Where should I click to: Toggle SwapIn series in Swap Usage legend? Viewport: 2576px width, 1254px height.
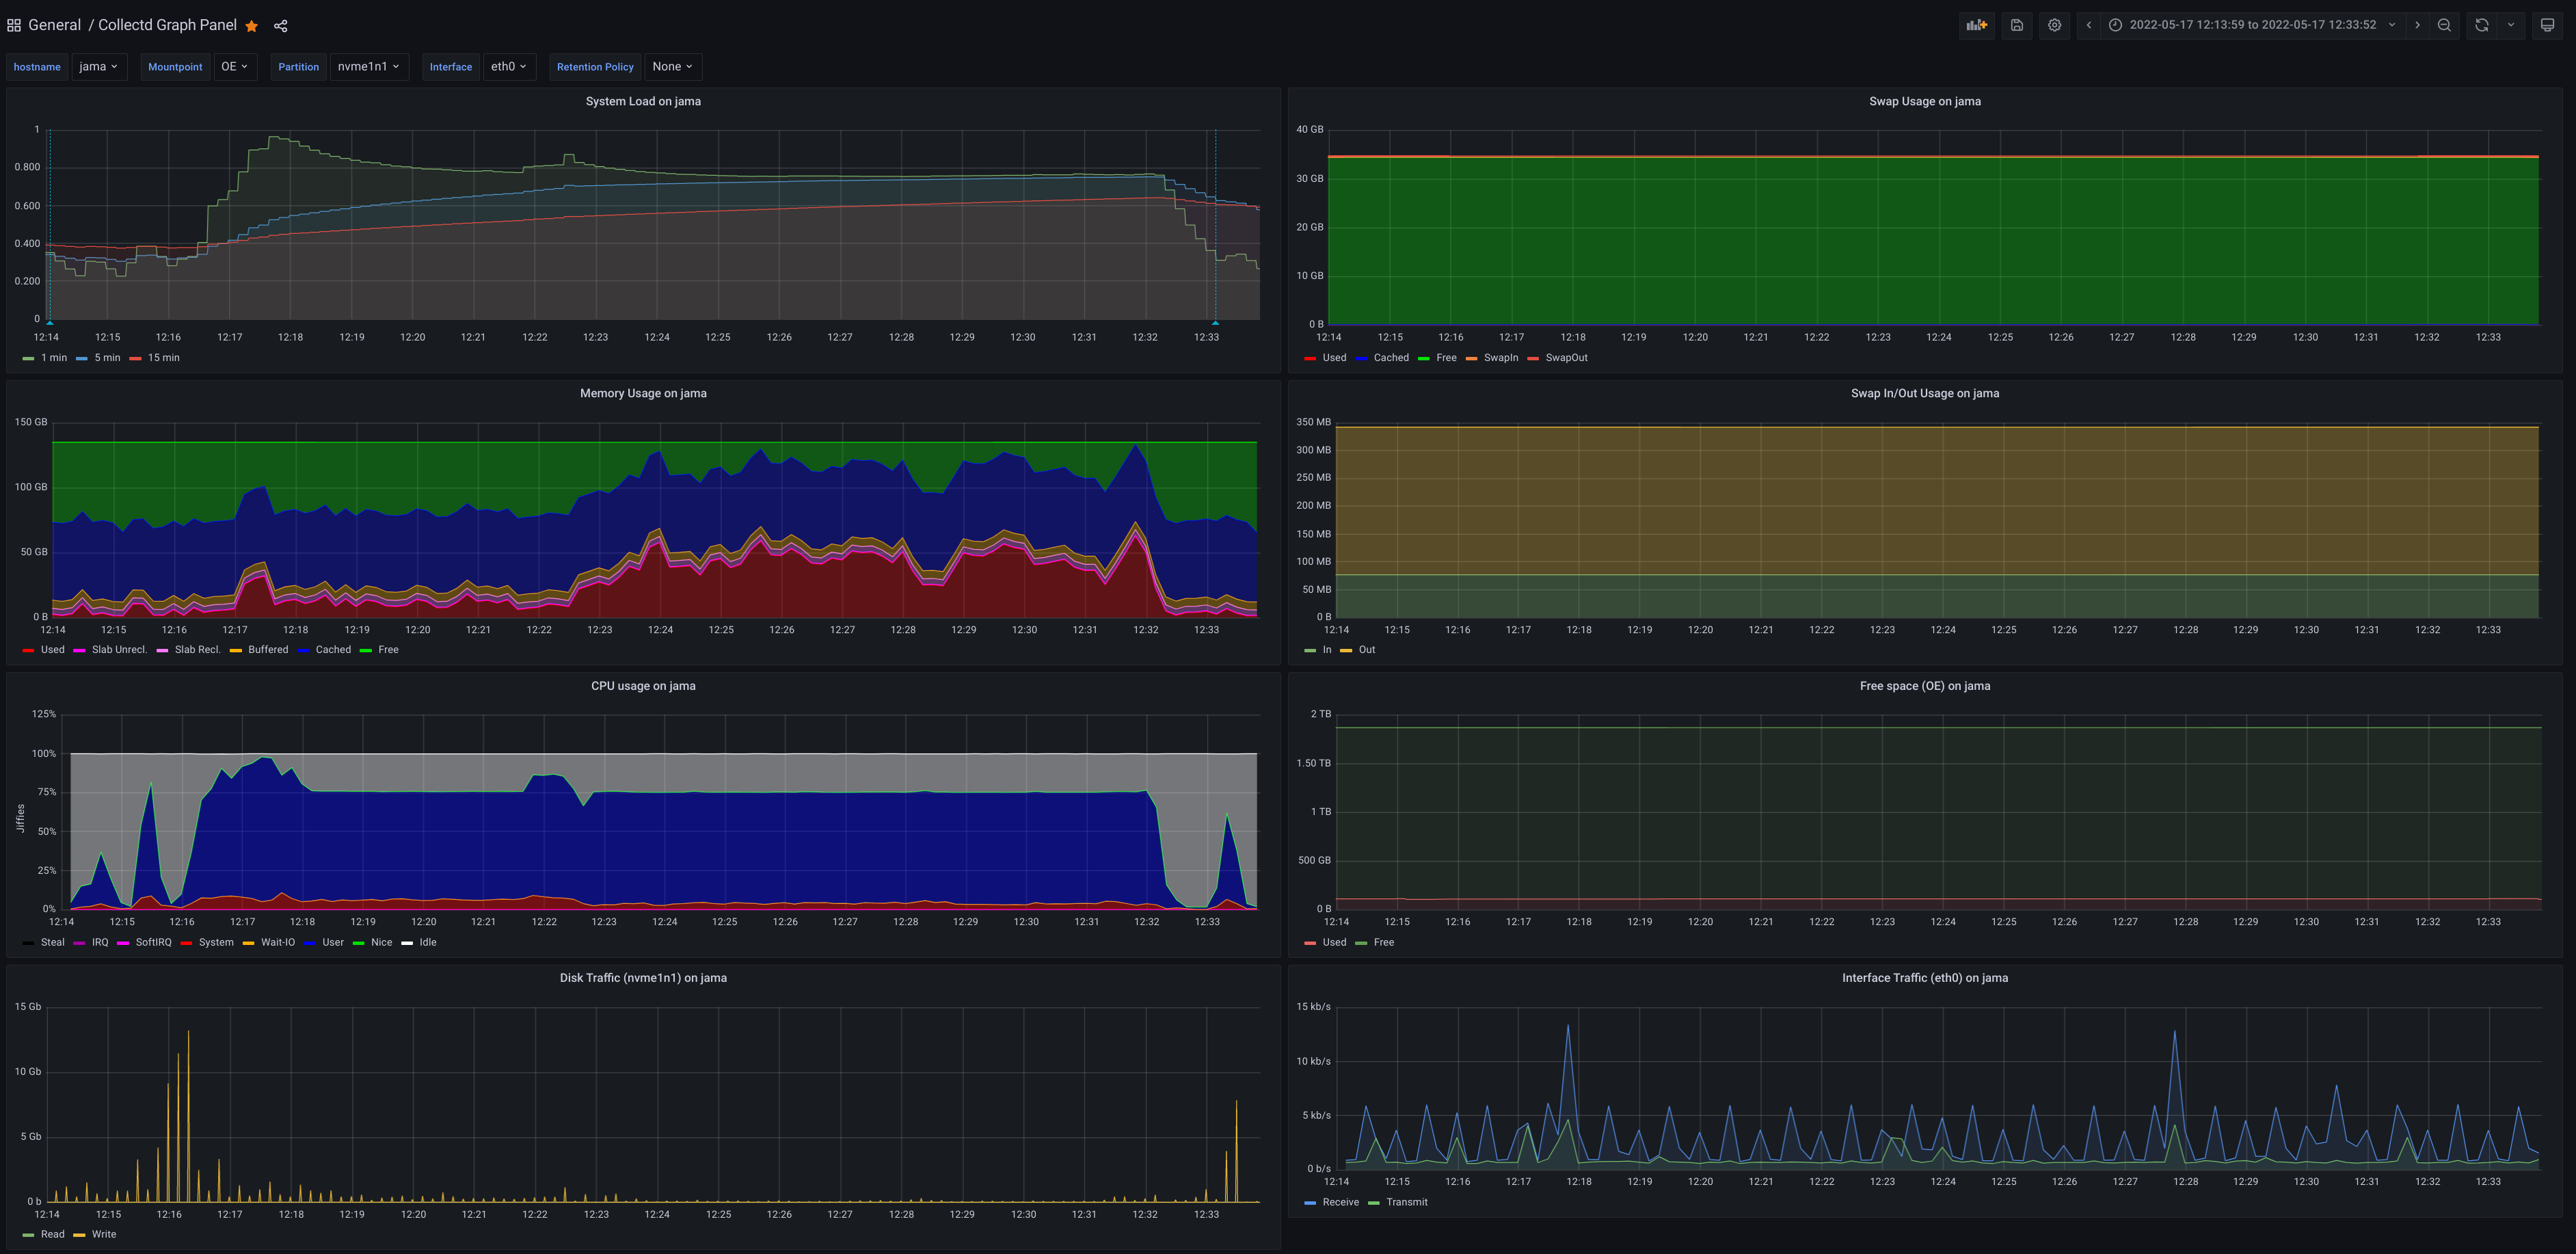1501,358
